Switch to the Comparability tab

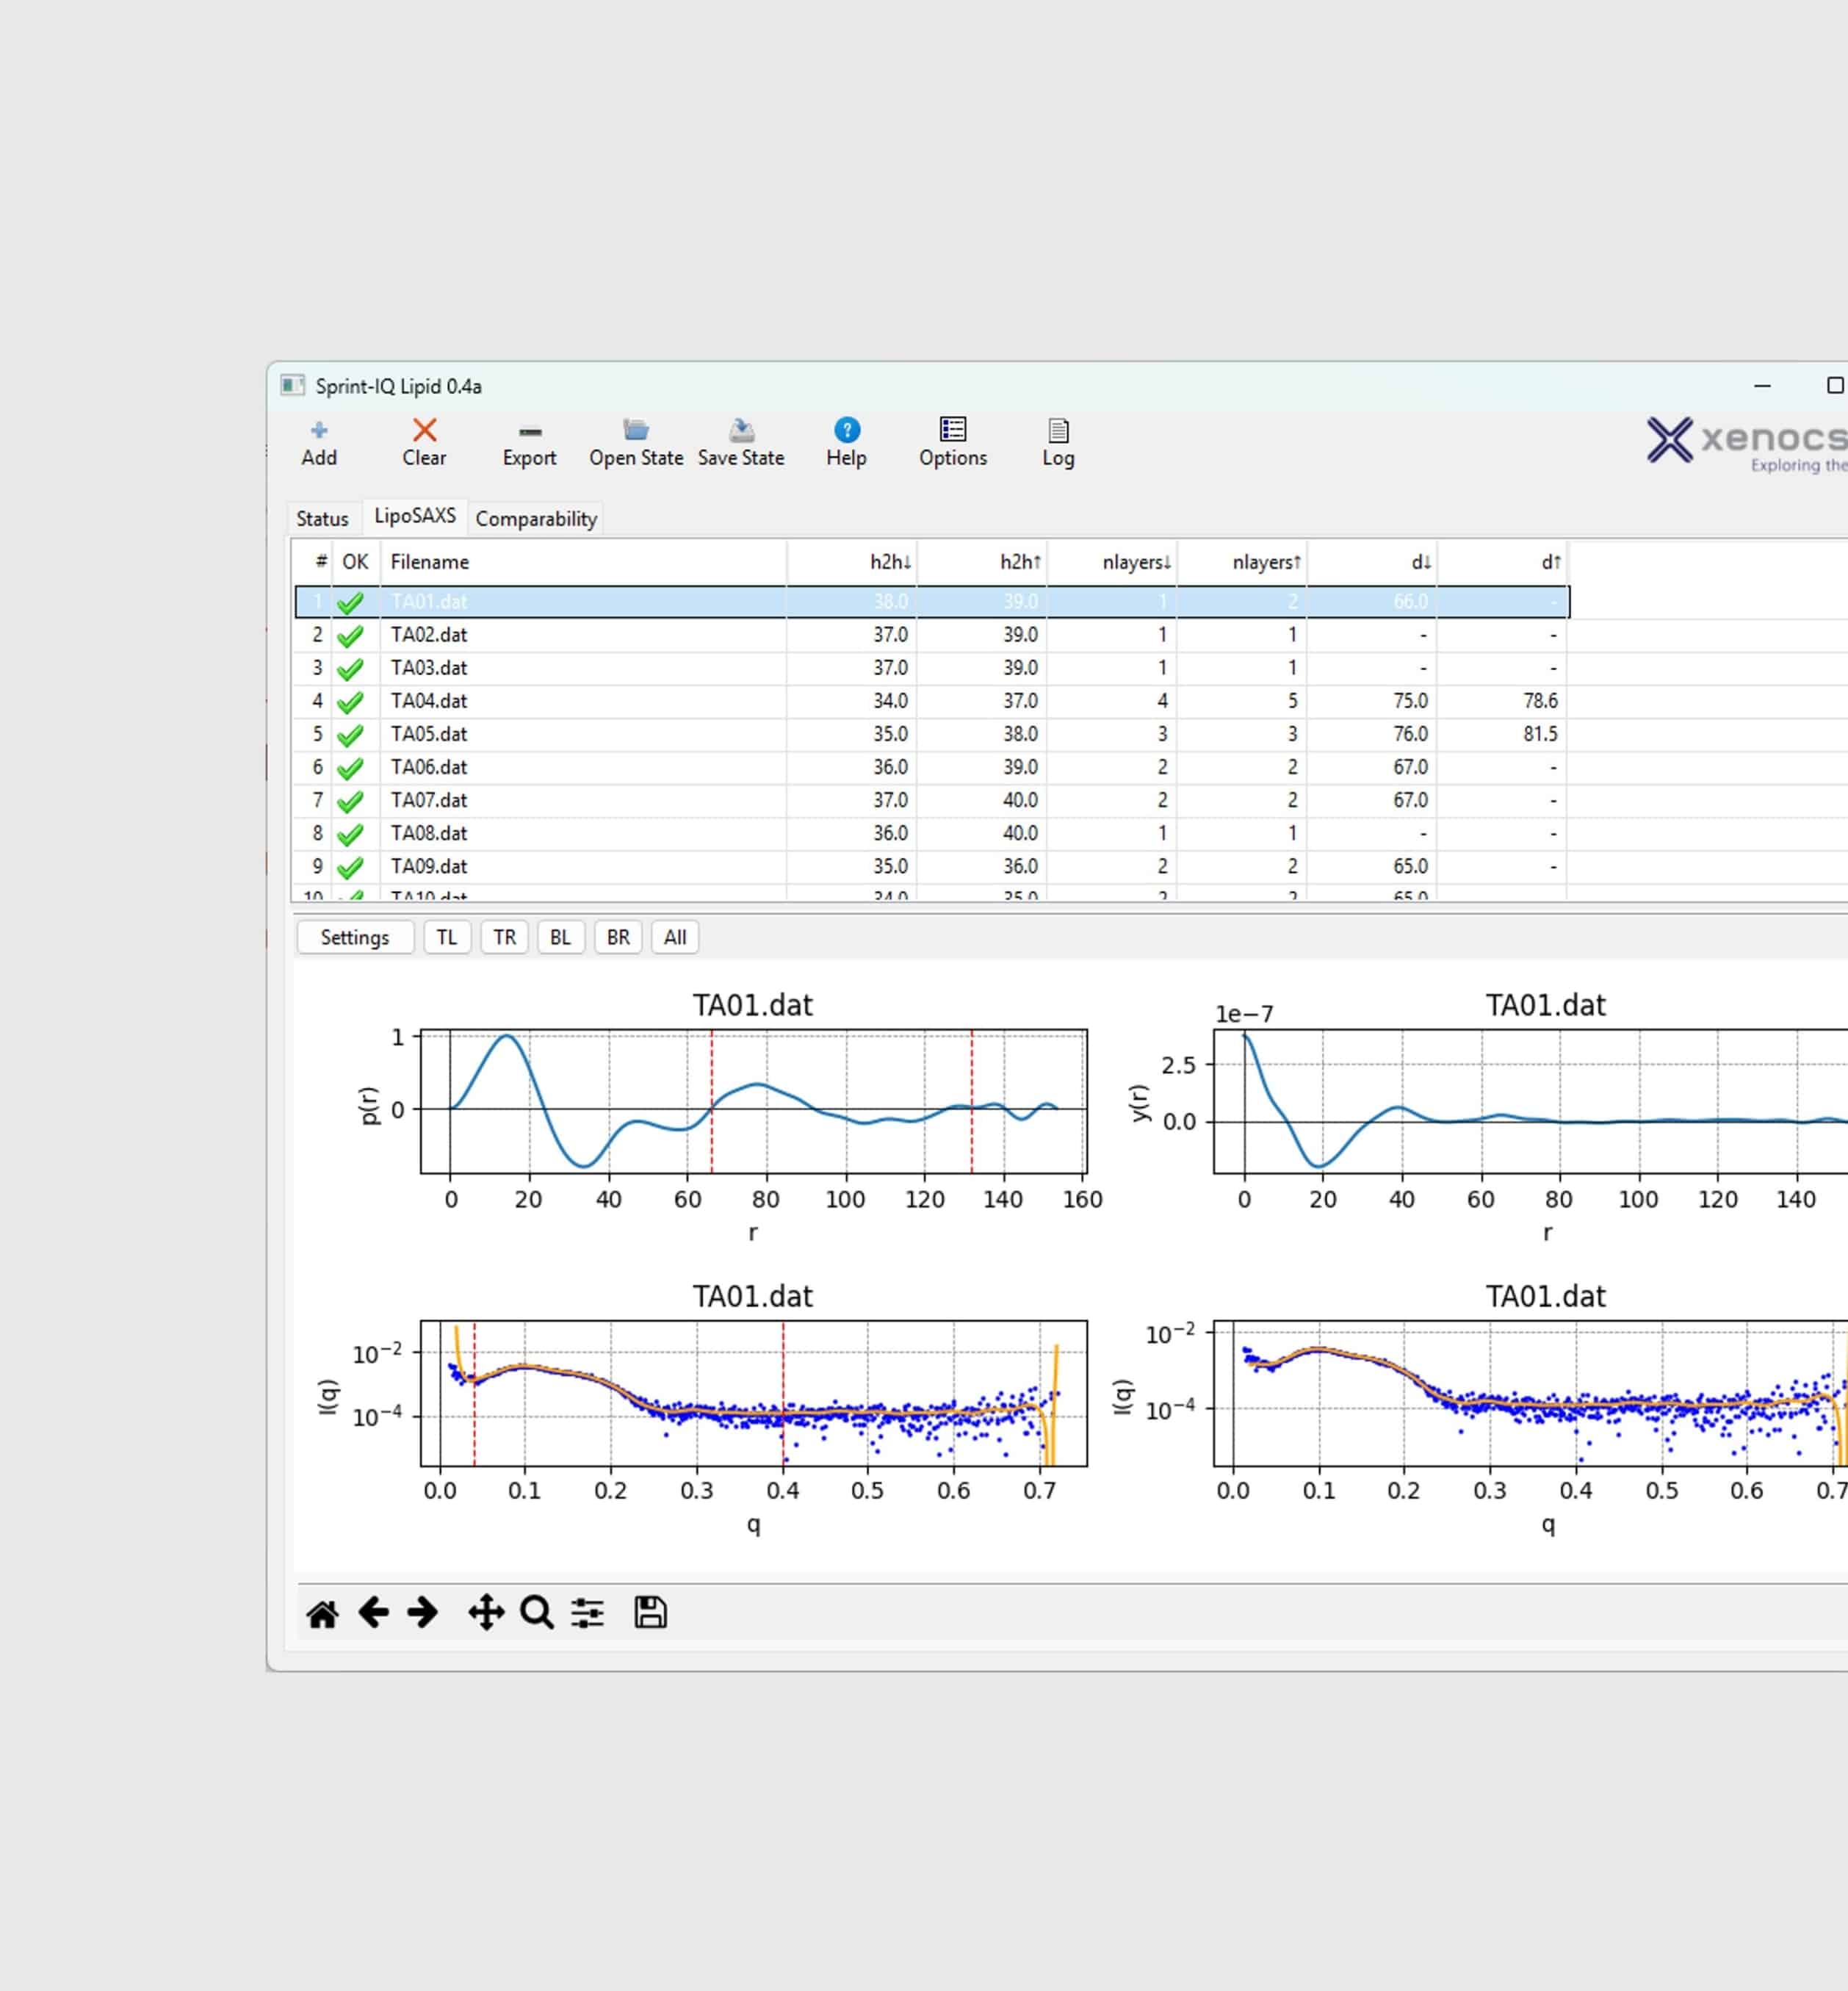coord(536,519)
